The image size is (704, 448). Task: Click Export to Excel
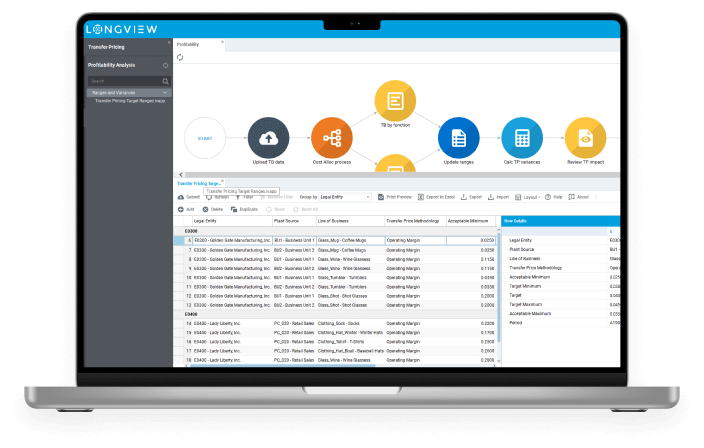click(x=436, y=197)
